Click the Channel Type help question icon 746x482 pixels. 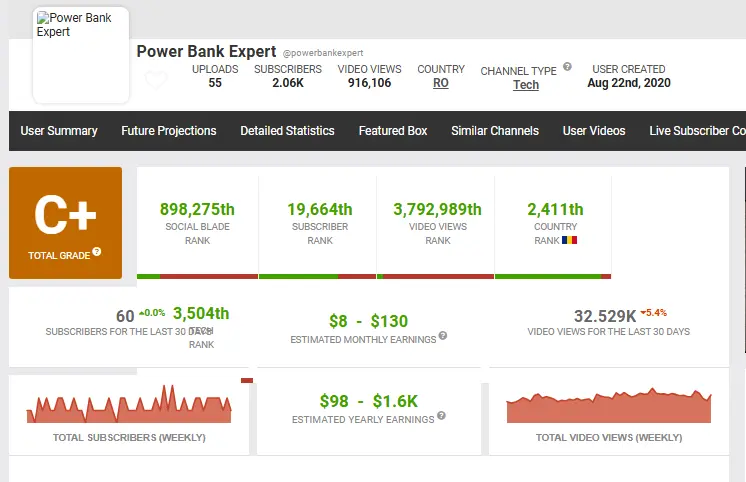(567, 67)
